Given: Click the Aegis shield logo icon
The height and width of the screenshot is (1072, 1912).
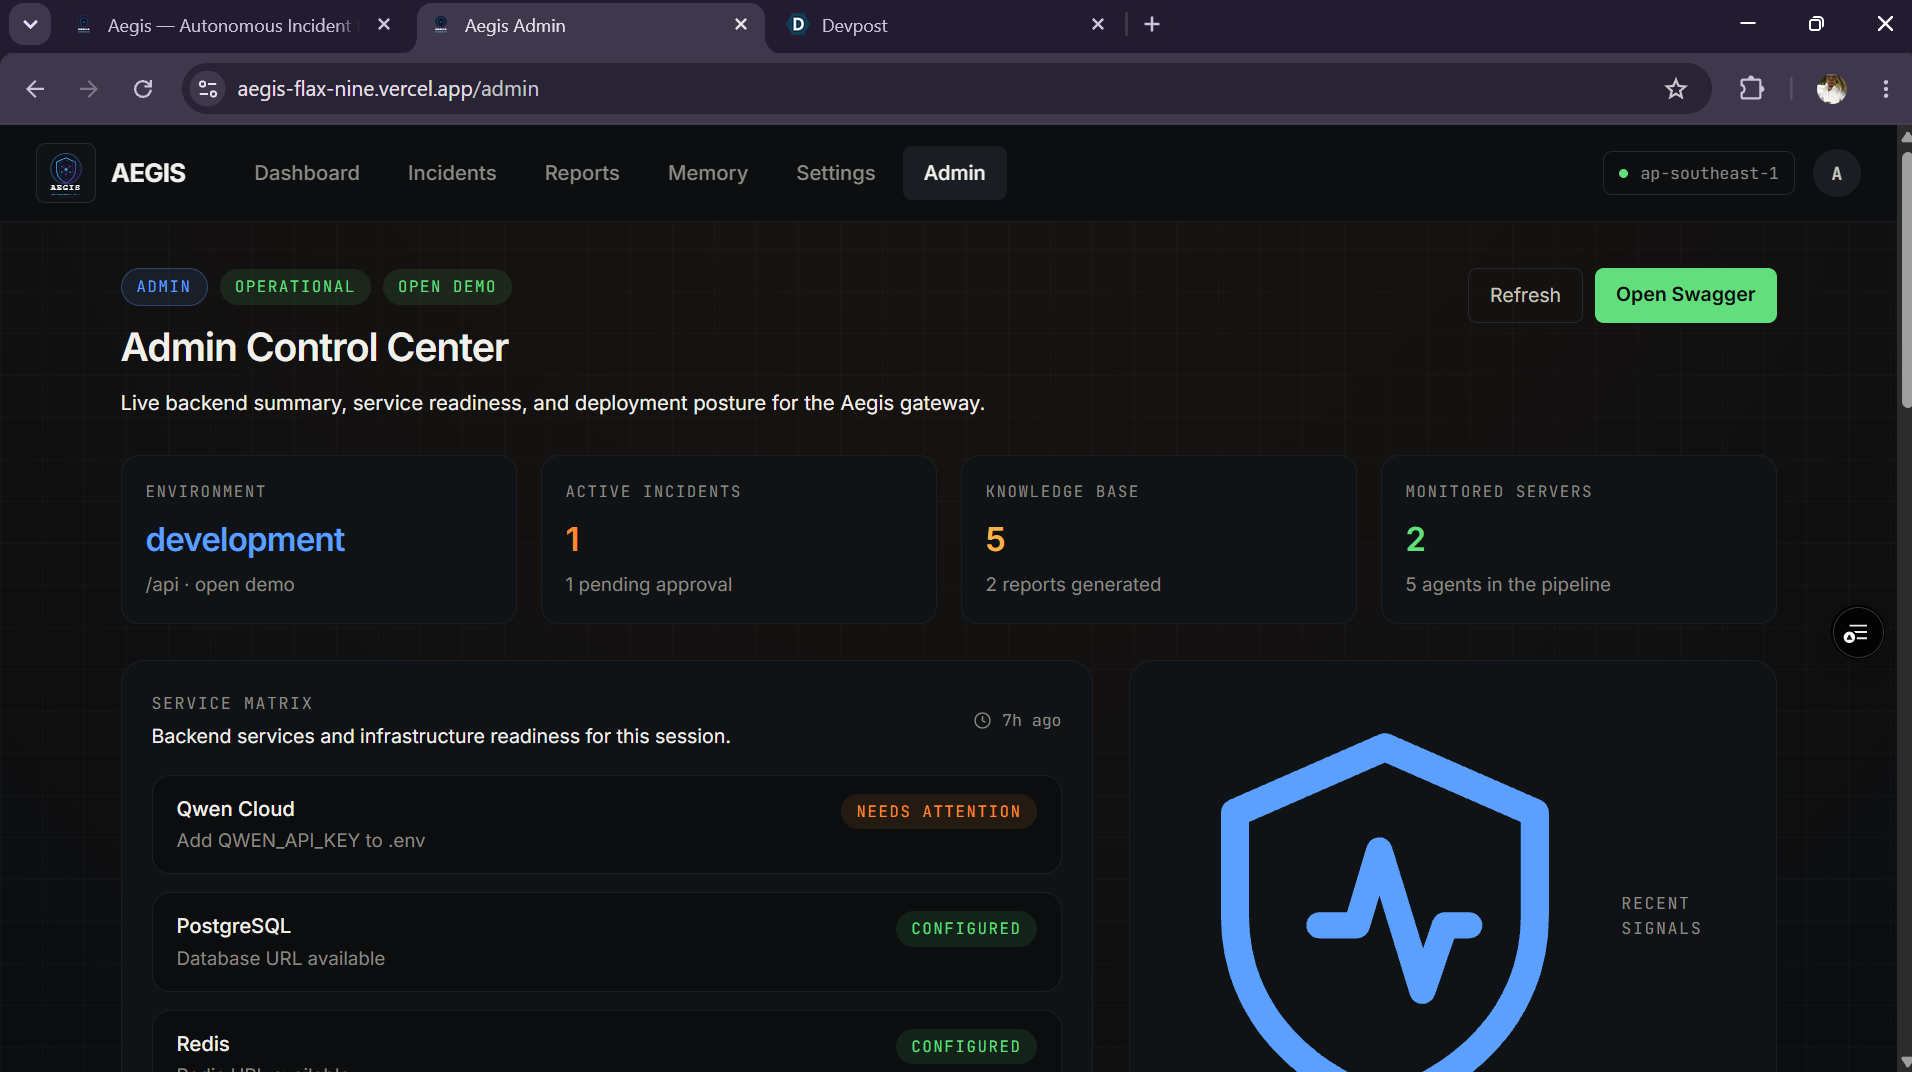Looking at the screenshot, I should coord(66,173).
